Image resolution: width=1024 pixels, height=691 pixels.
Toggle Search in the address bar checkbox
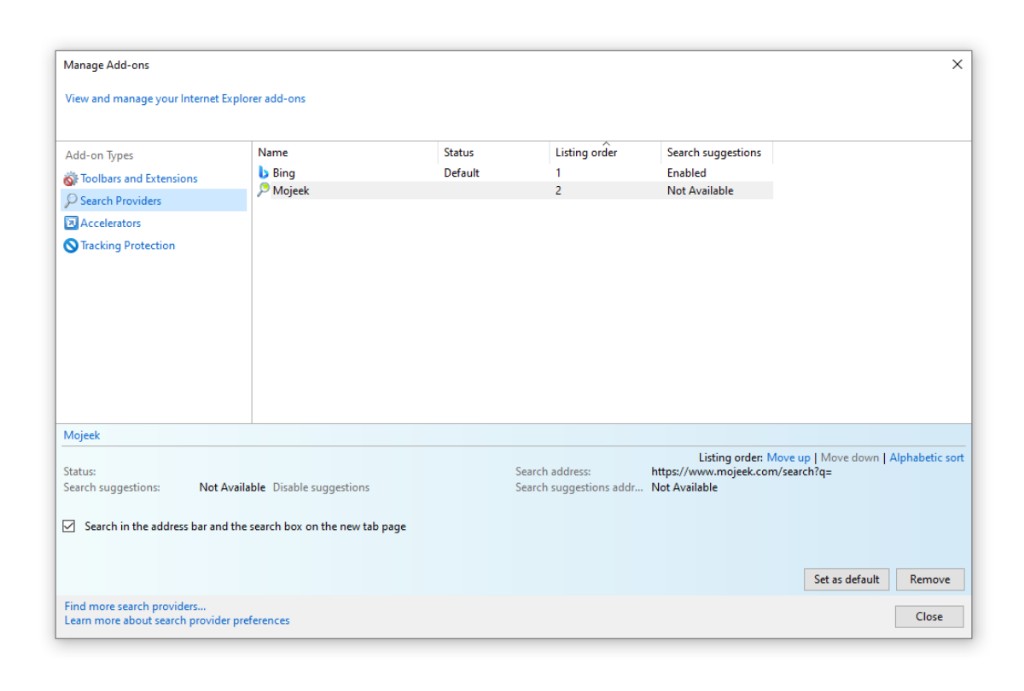pyautogui.click(x=69, y=526)
